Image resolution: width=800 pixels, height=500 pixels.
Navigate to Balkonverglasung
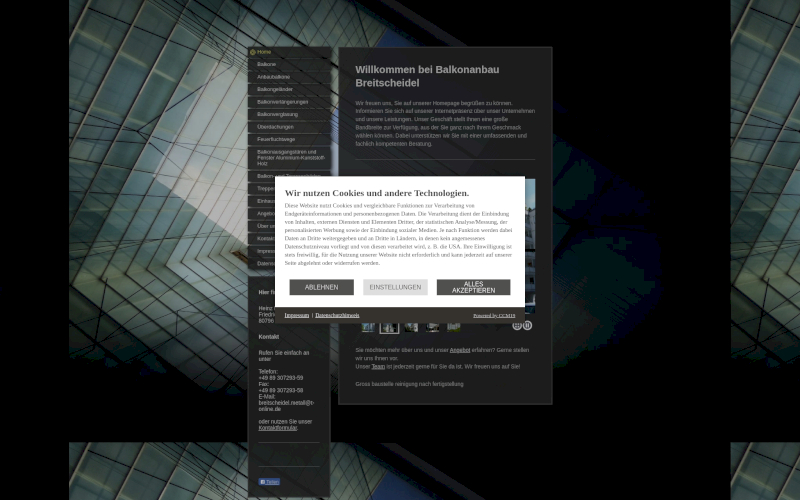(x=277, y=114)
